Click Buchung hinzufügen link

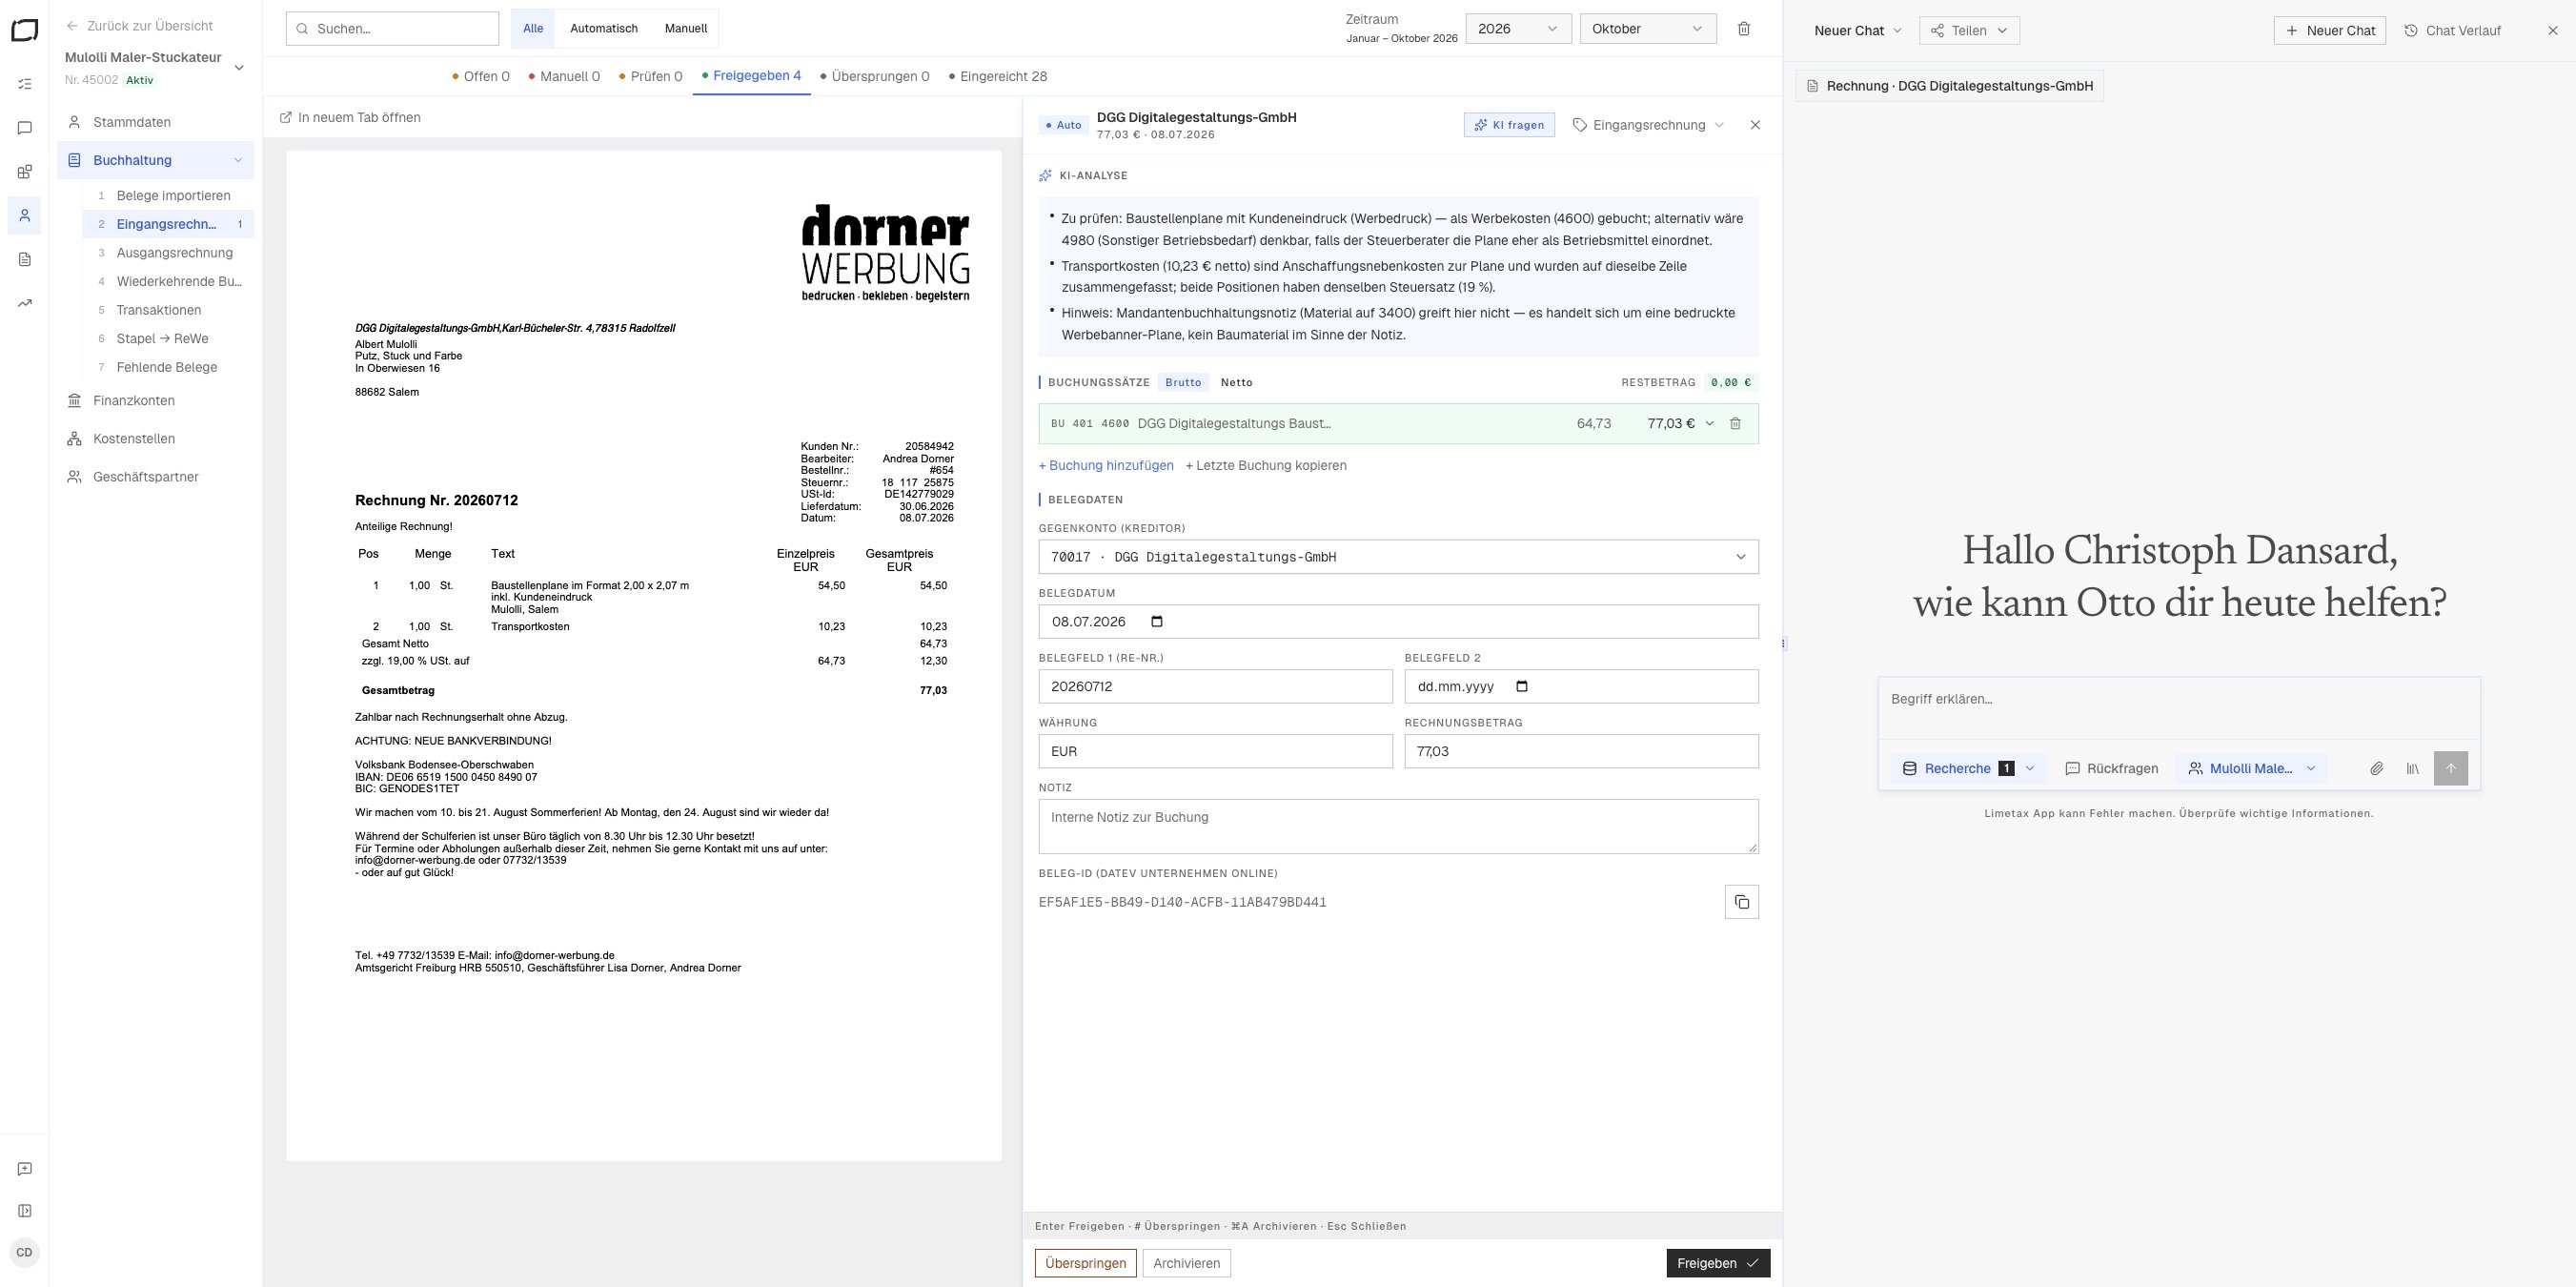pos(1106,465)
